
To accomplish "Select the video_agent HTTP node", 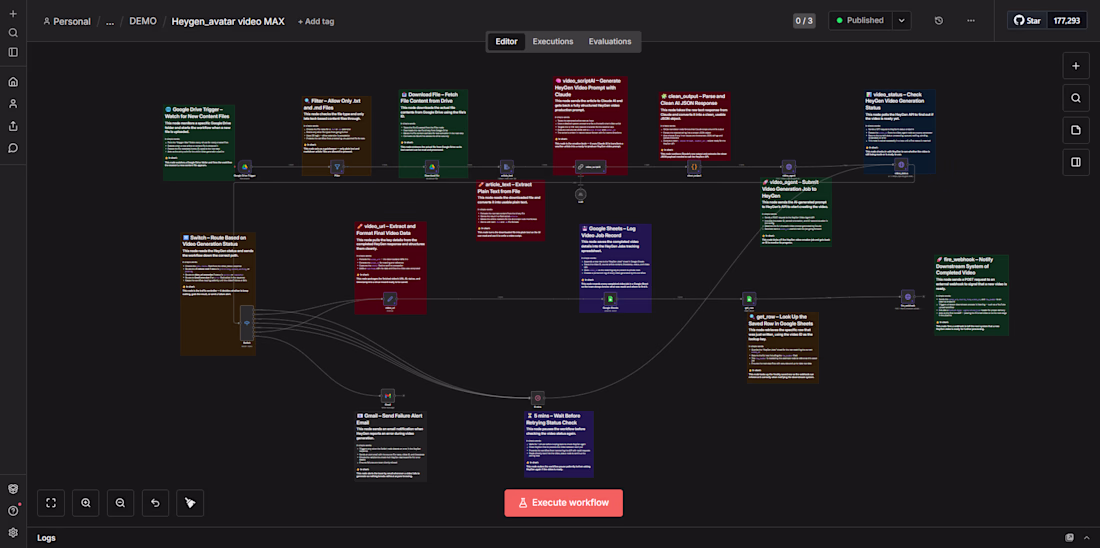I will pyautogui.click(x=789, y=167).
